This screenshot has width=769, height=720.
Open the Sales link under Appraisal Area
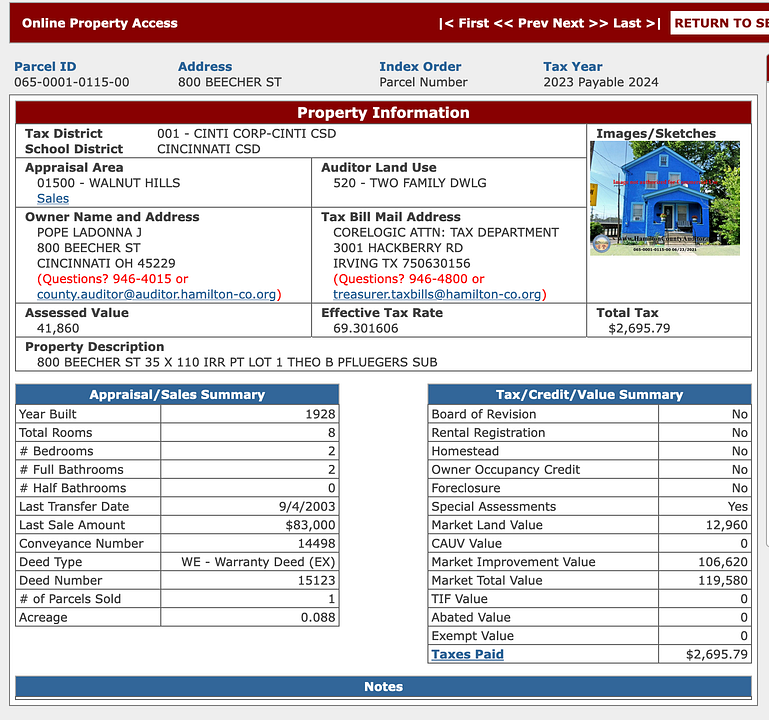pyautogui.click(x=53, y=199)
